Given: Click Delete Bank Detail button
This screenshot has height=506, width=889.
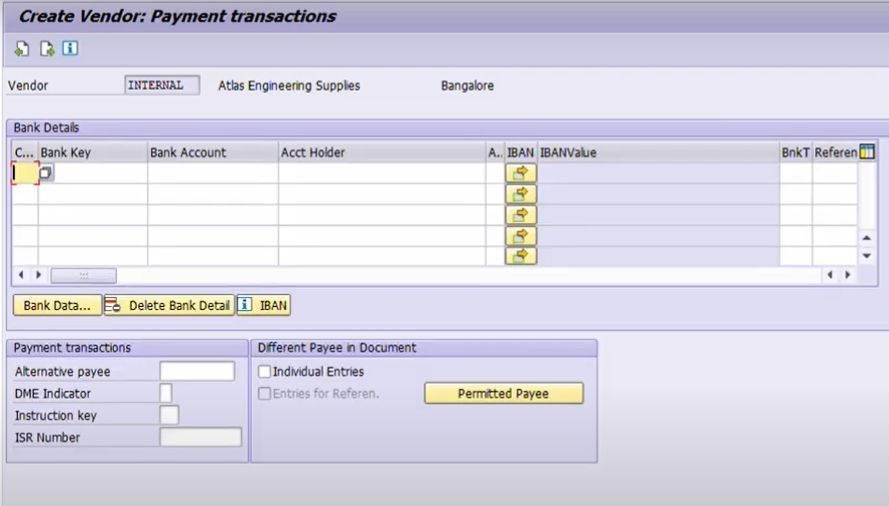Looking at the screenshot, I should point(169,305).
